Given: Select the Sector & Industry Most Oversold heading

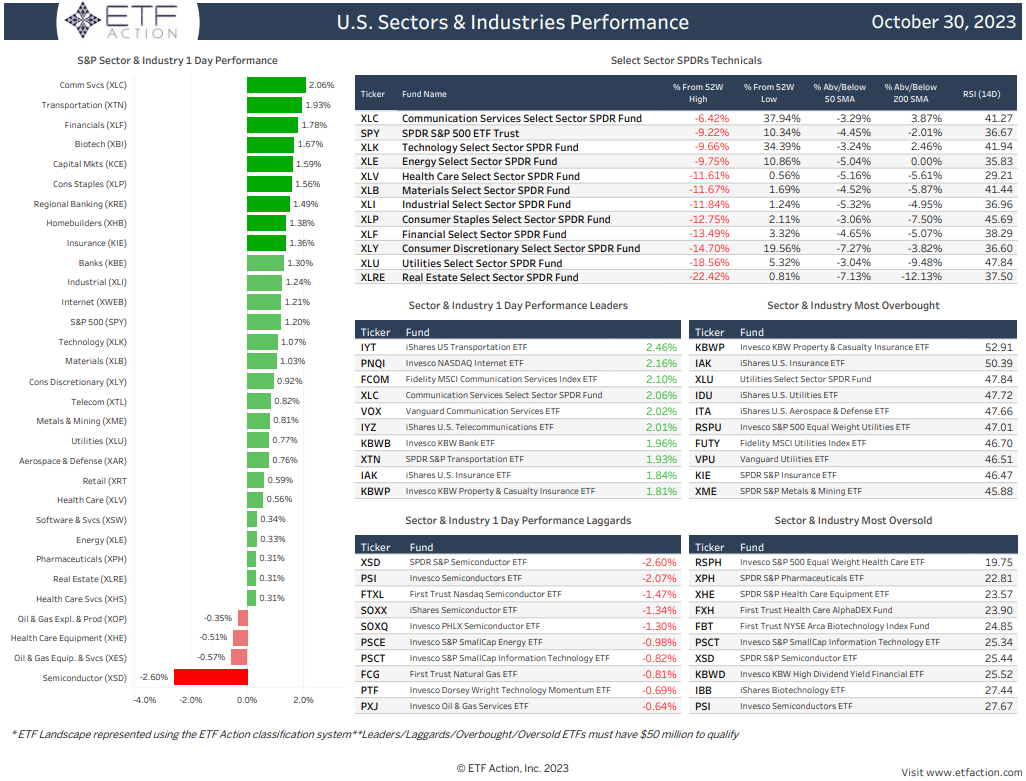Looking at the screenshot, I should [x=853, y=521].
